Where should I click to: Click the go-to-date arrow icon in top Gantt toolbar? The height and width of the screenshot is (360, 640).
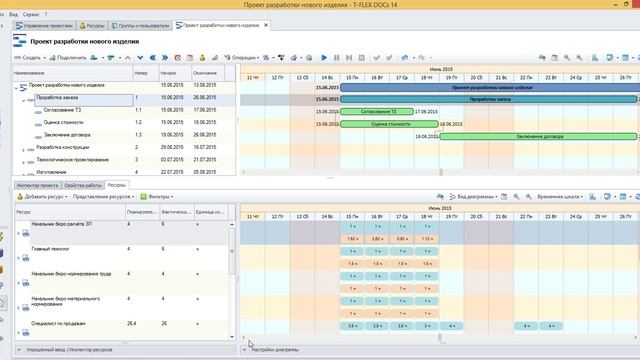pyautogui.click(x=542, y=58)
